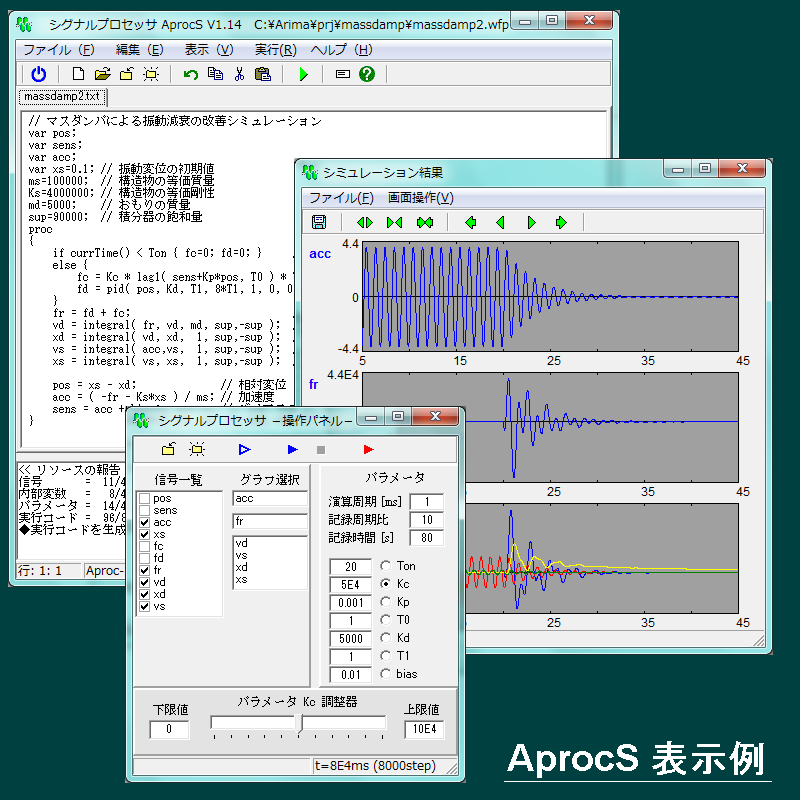Switch to the massdamp2.txt tab
Screen dimensions: 800x800
(62, 97)
